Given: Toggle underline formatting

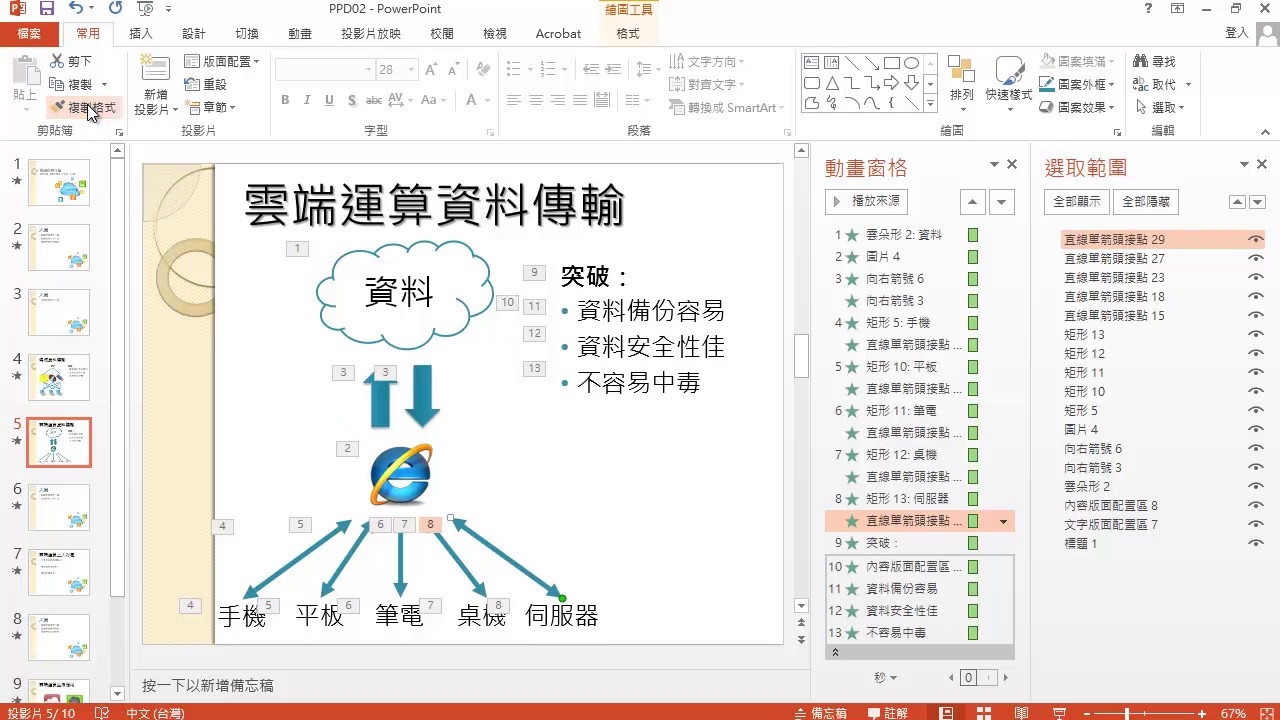Looking at the screenshot, I should 328,100.
